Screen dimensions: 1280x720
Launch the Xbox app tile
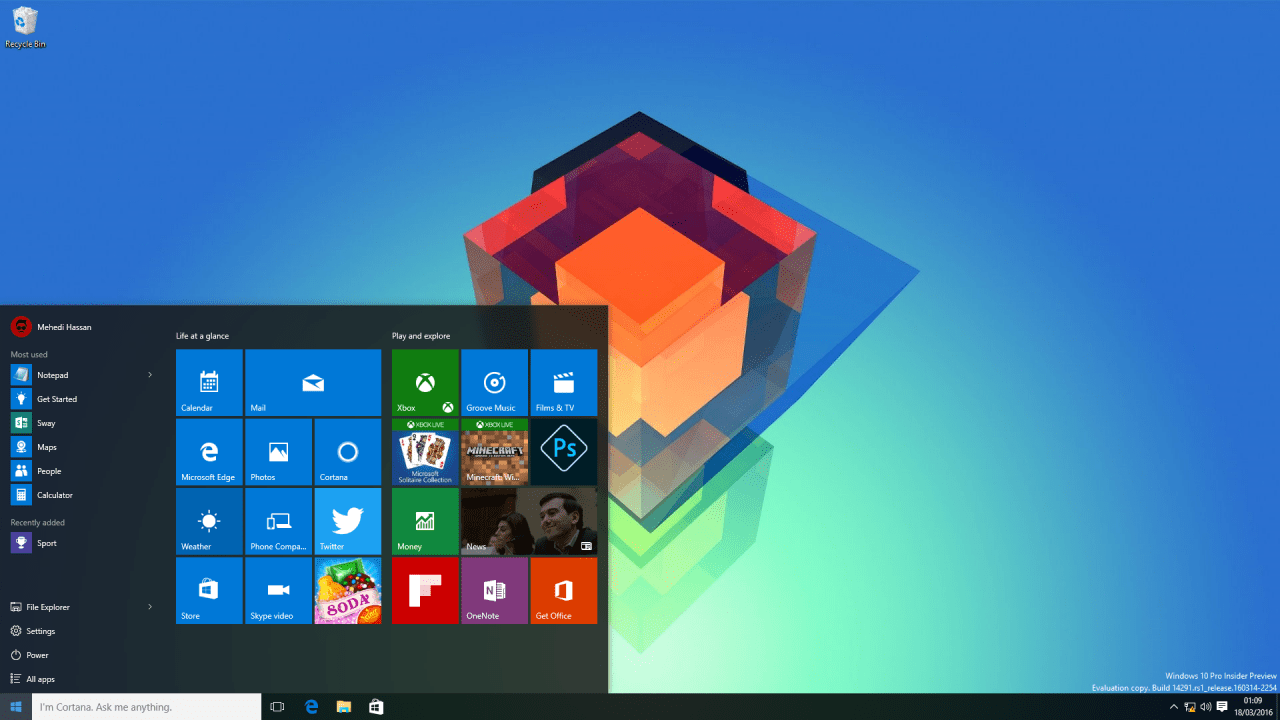point(424,382)
